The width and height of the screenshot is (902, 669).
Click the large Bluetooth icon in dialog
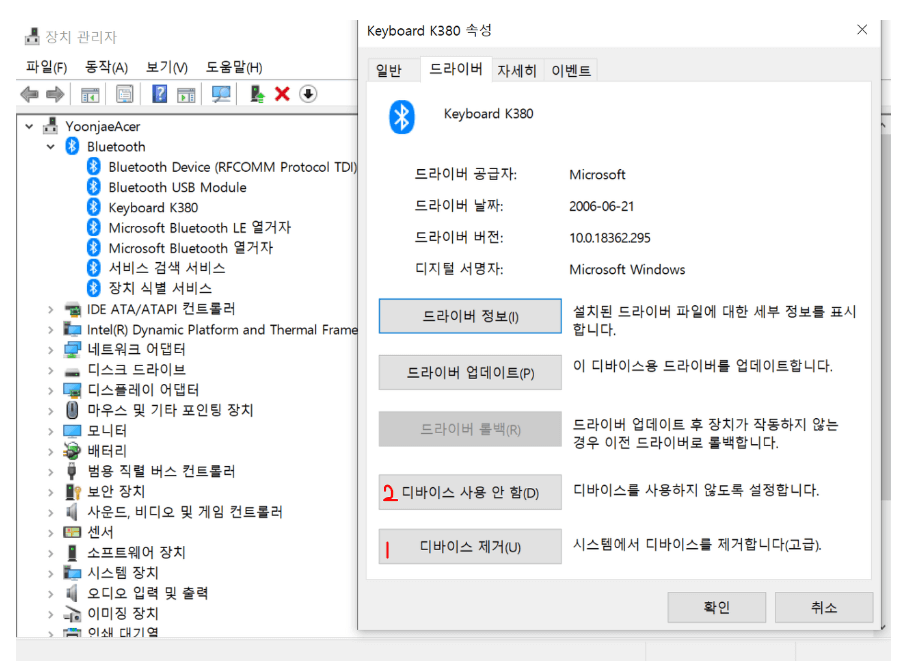click(x=402, y=117)
